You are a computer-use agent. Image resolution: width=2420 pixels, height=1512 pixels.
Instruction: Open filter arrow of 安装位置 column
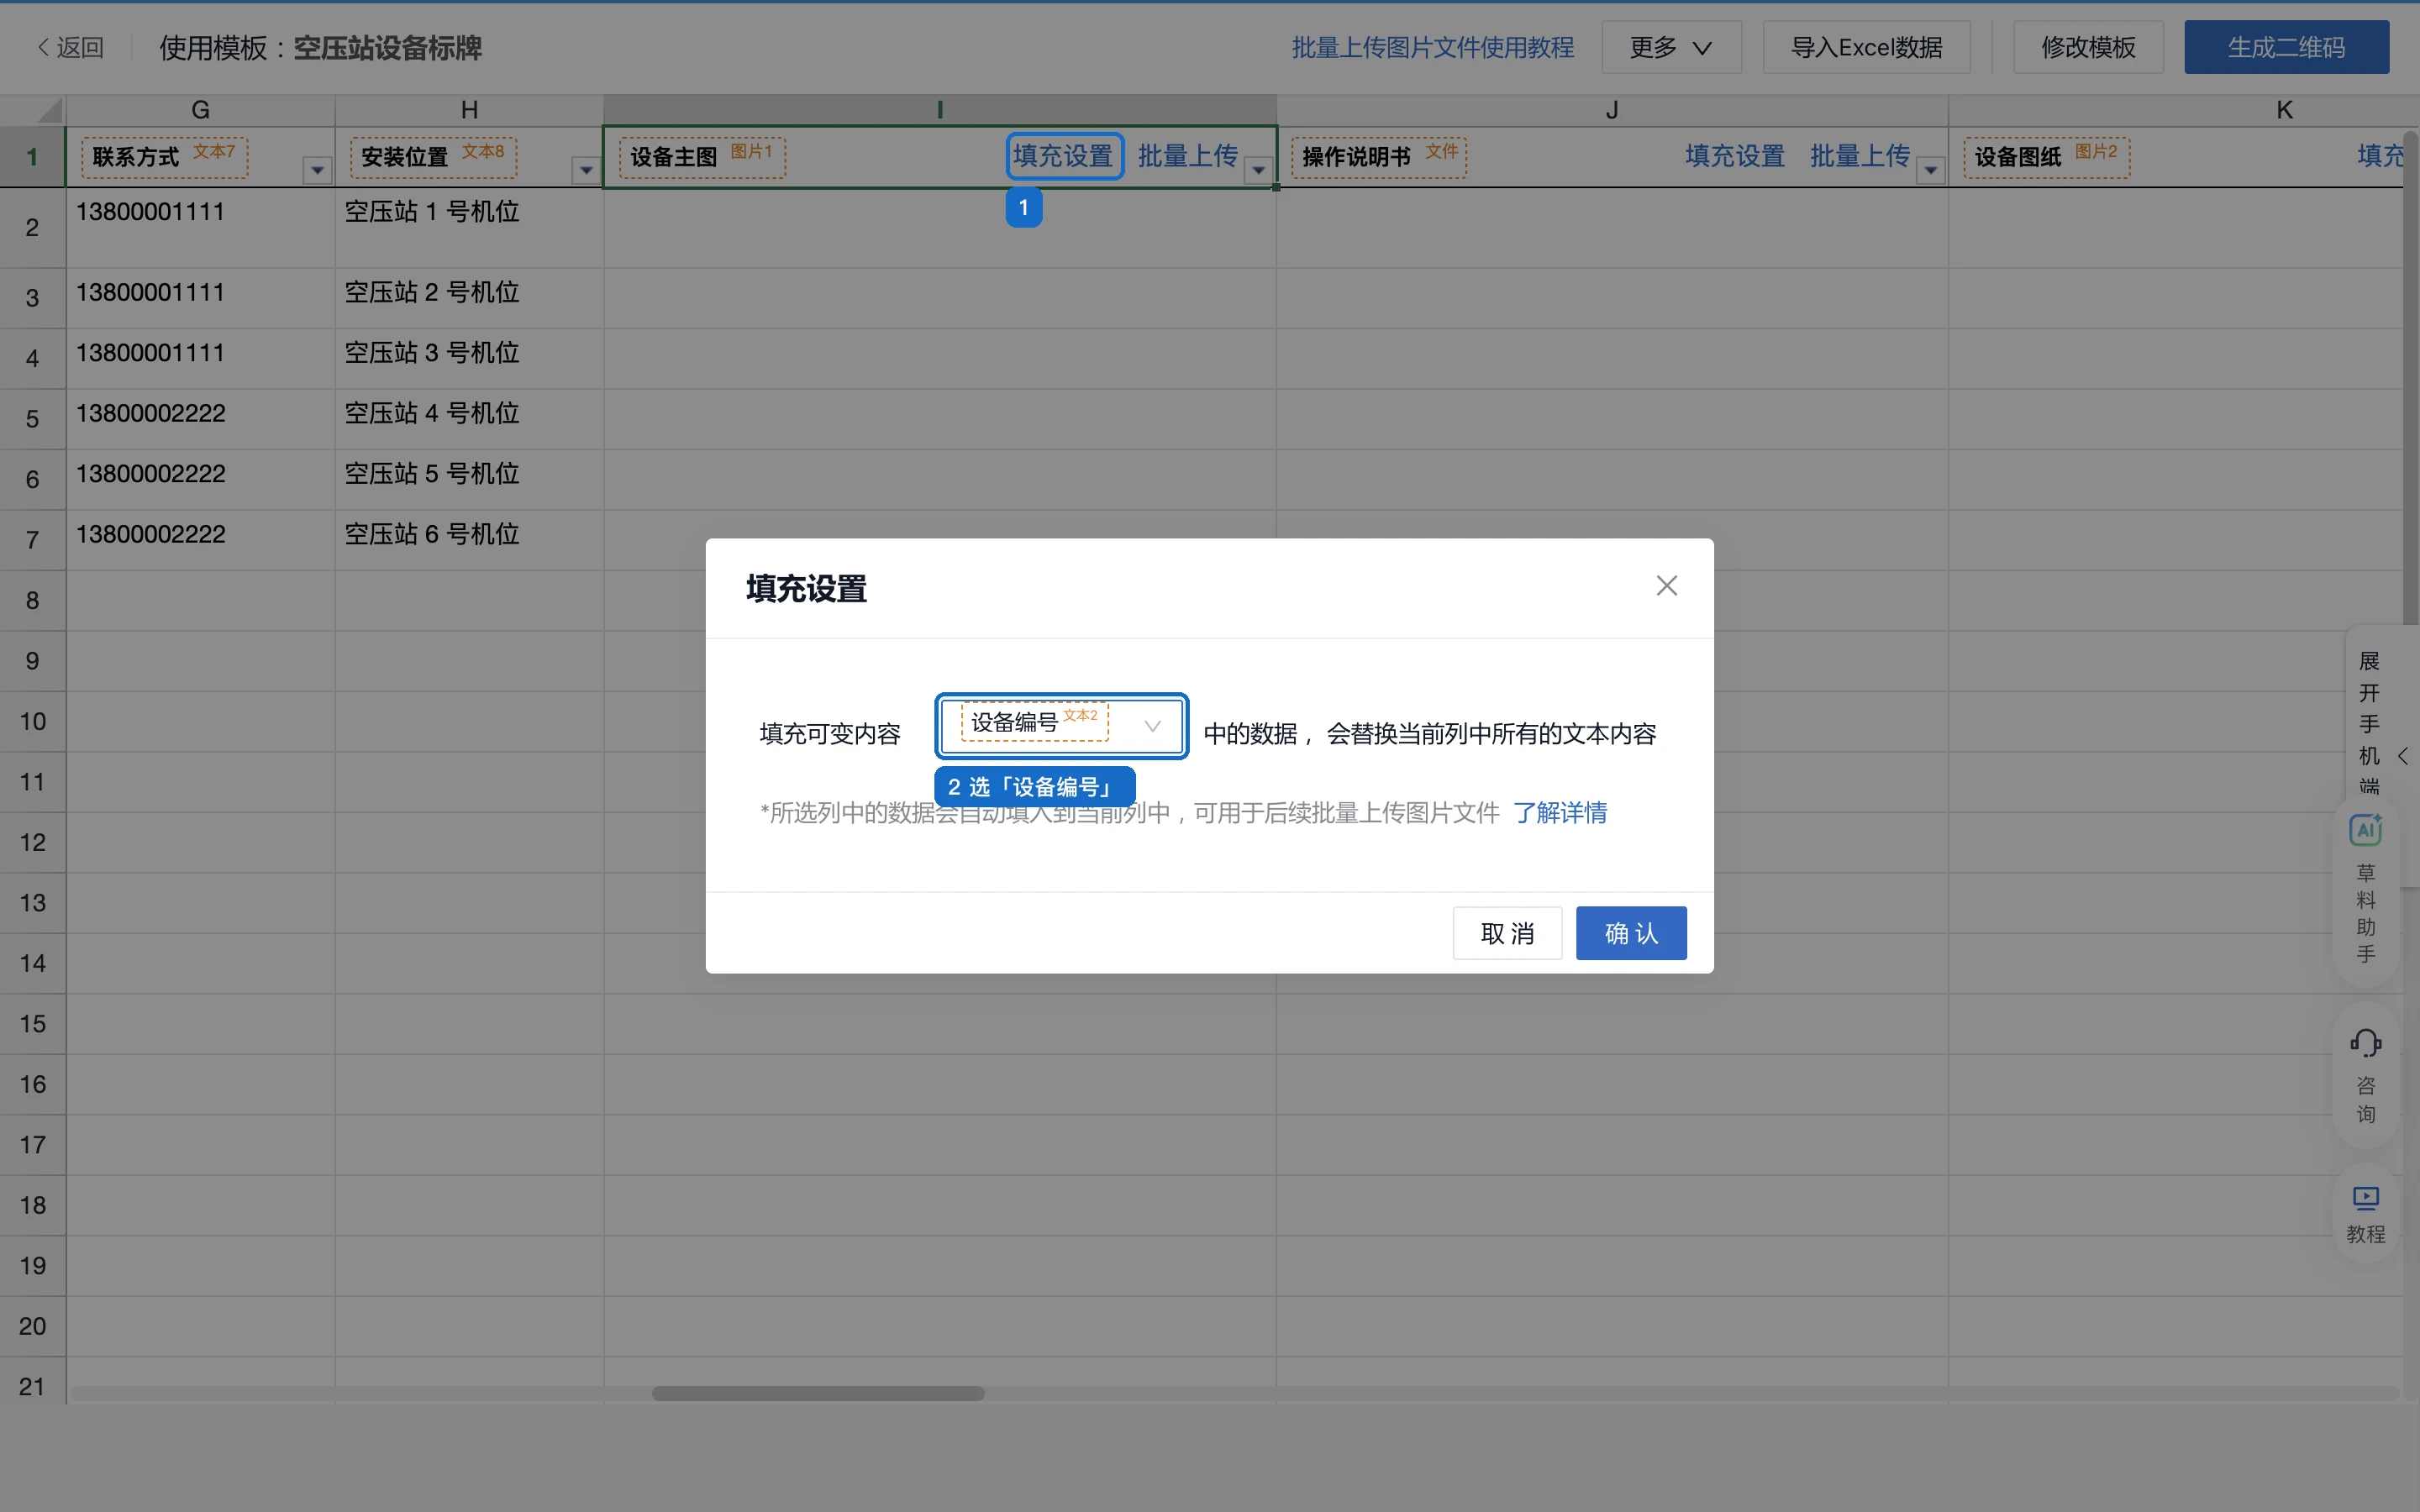click(x=586, y=170)
